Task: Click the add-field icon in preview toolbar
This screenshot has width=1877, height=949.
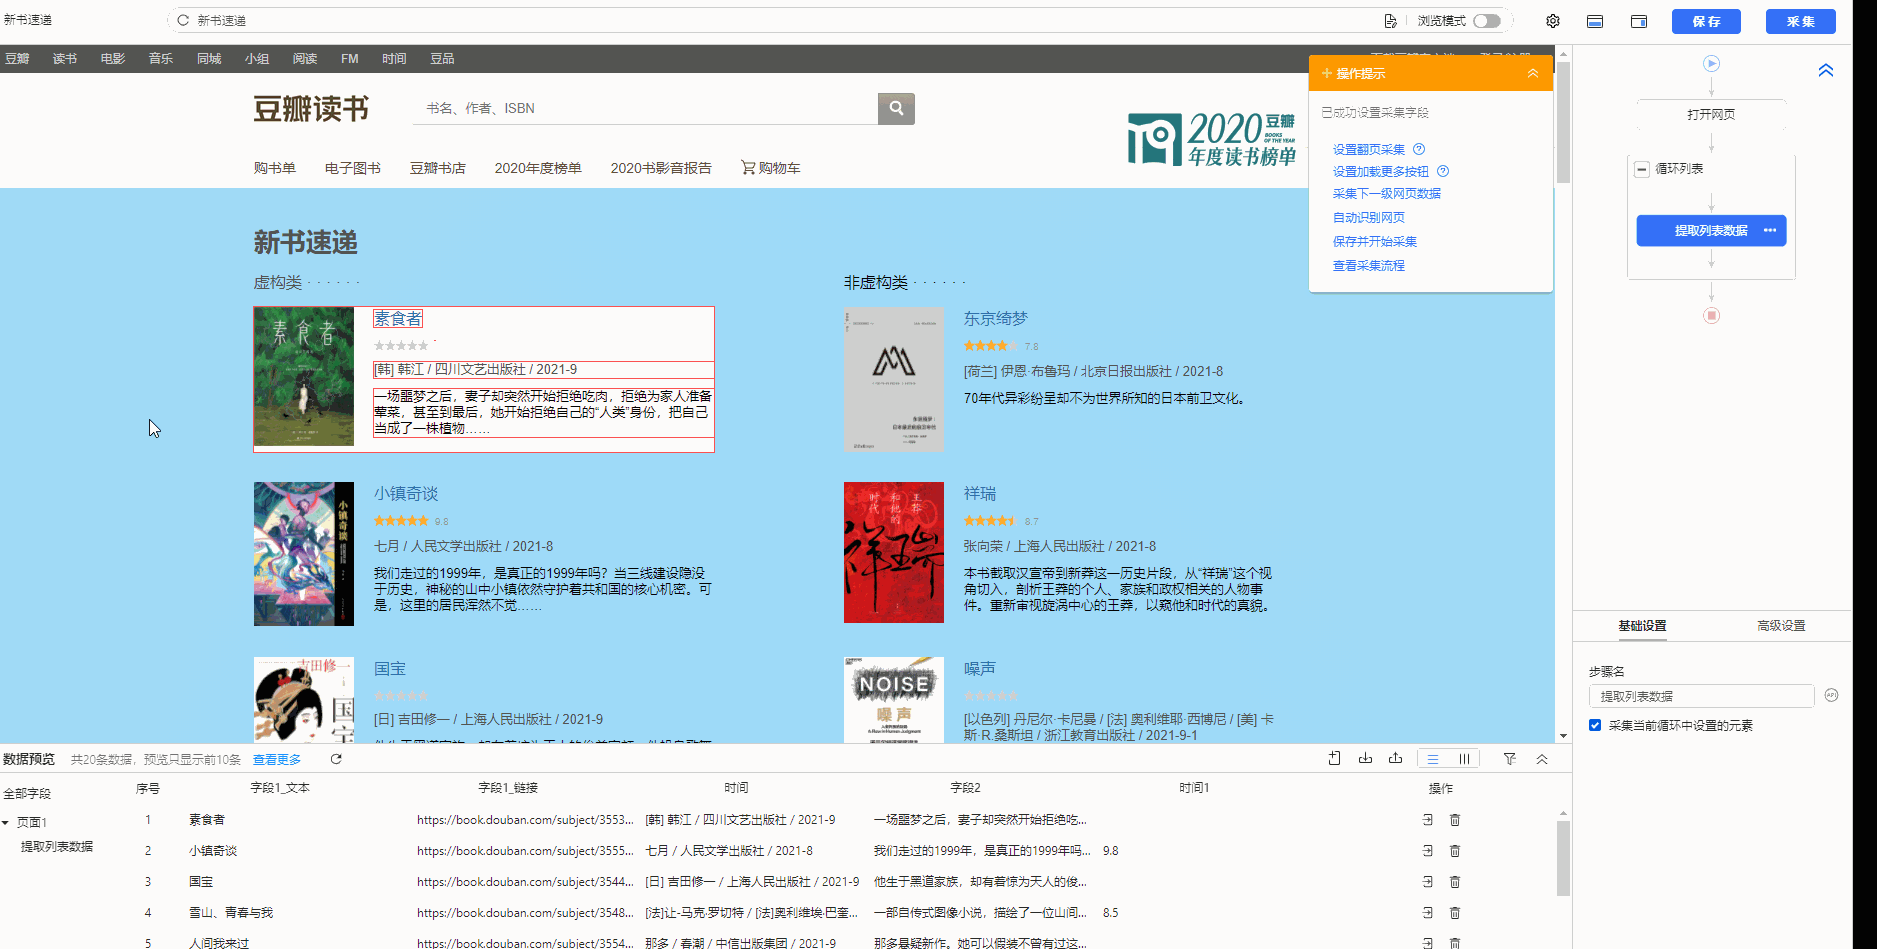Action: pyautogui.click(x=1334, y=758)
